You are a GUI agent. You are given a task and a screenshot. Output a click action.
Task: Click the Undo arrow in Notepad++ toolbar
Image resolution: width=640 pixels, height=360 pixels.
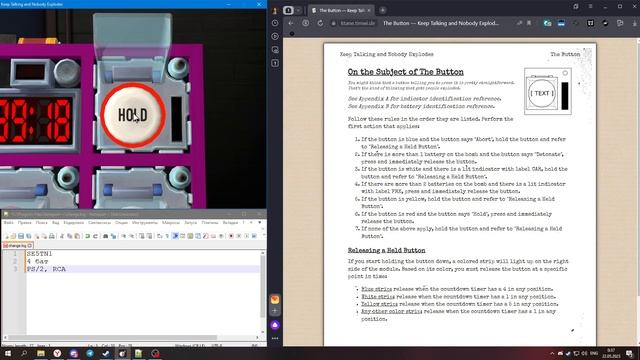click(87, 236)
